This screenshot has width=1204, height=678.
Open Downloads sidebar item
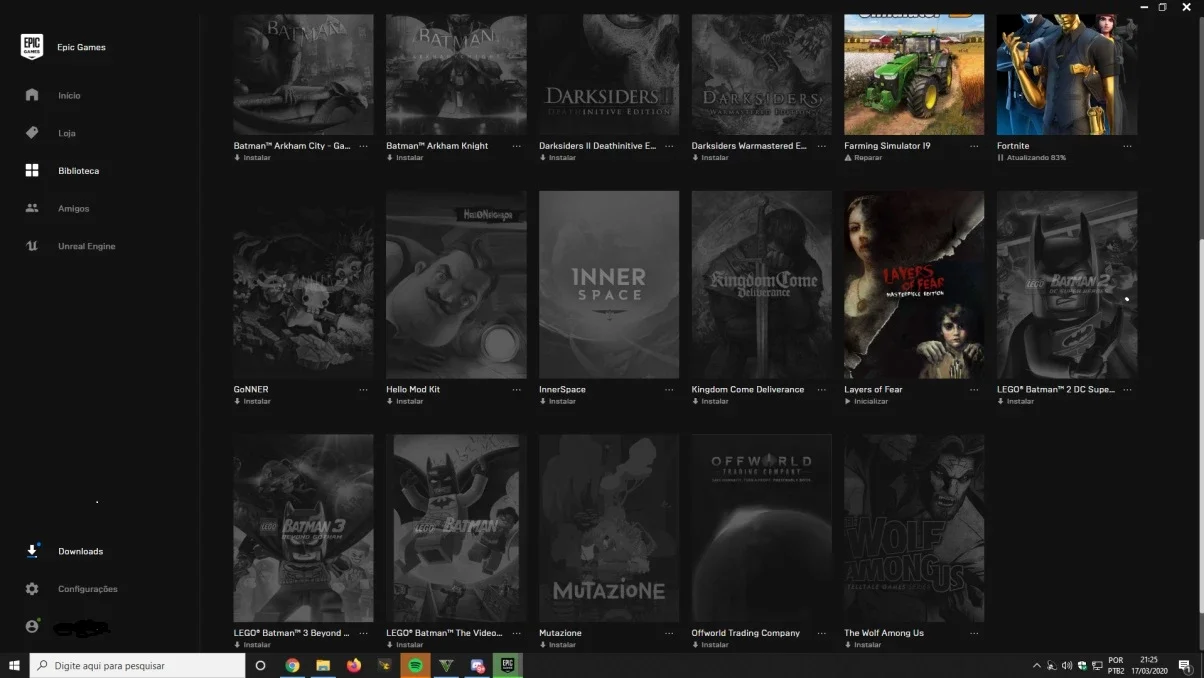pyautogui.click(x=80, y=552)
